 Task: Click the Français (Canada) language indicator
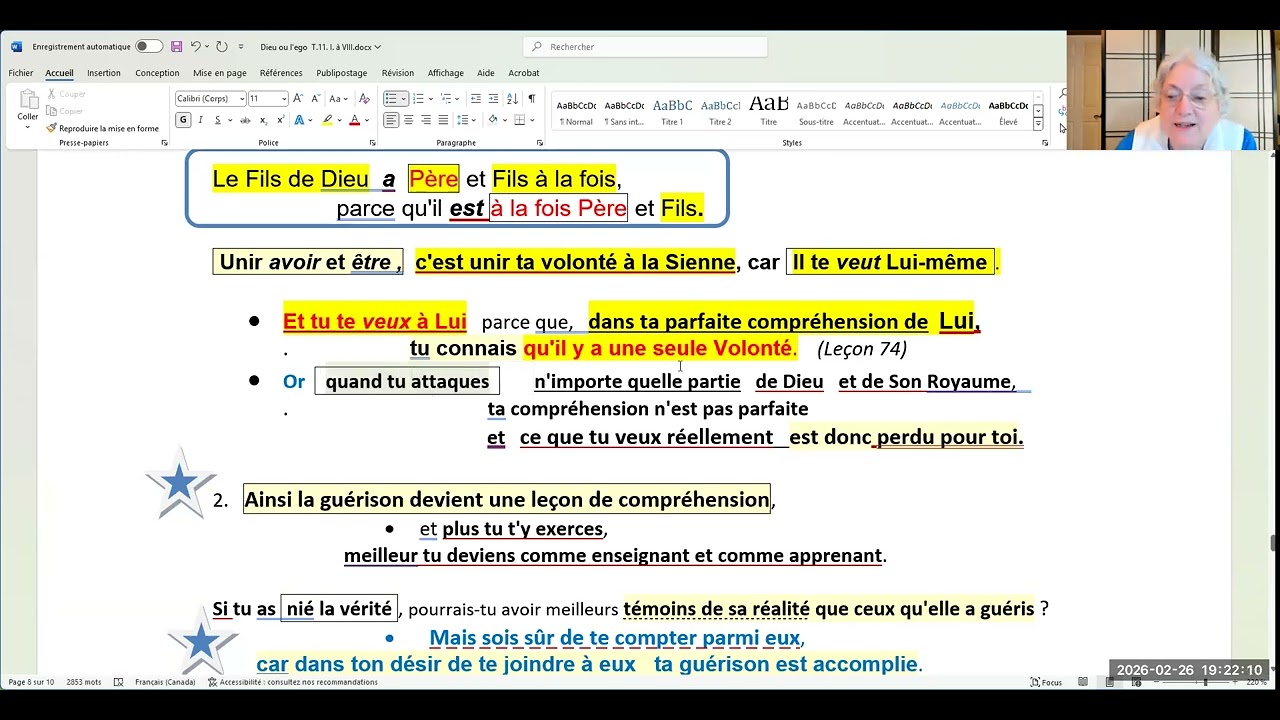(x=165, y=682)
